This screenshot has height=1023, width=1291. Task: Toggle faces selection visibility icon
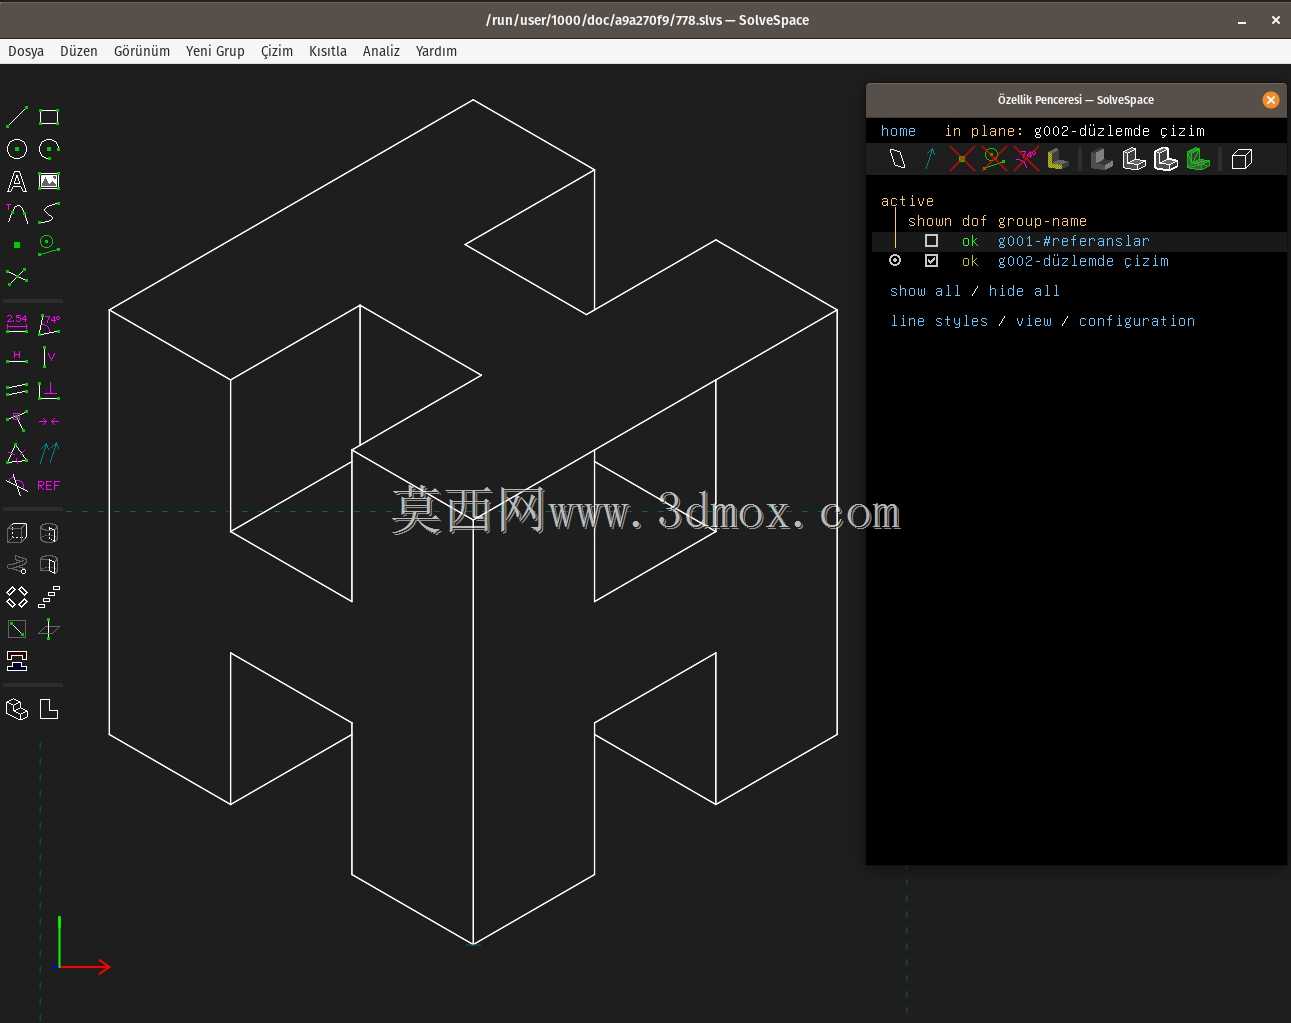tap(1058, 159)
